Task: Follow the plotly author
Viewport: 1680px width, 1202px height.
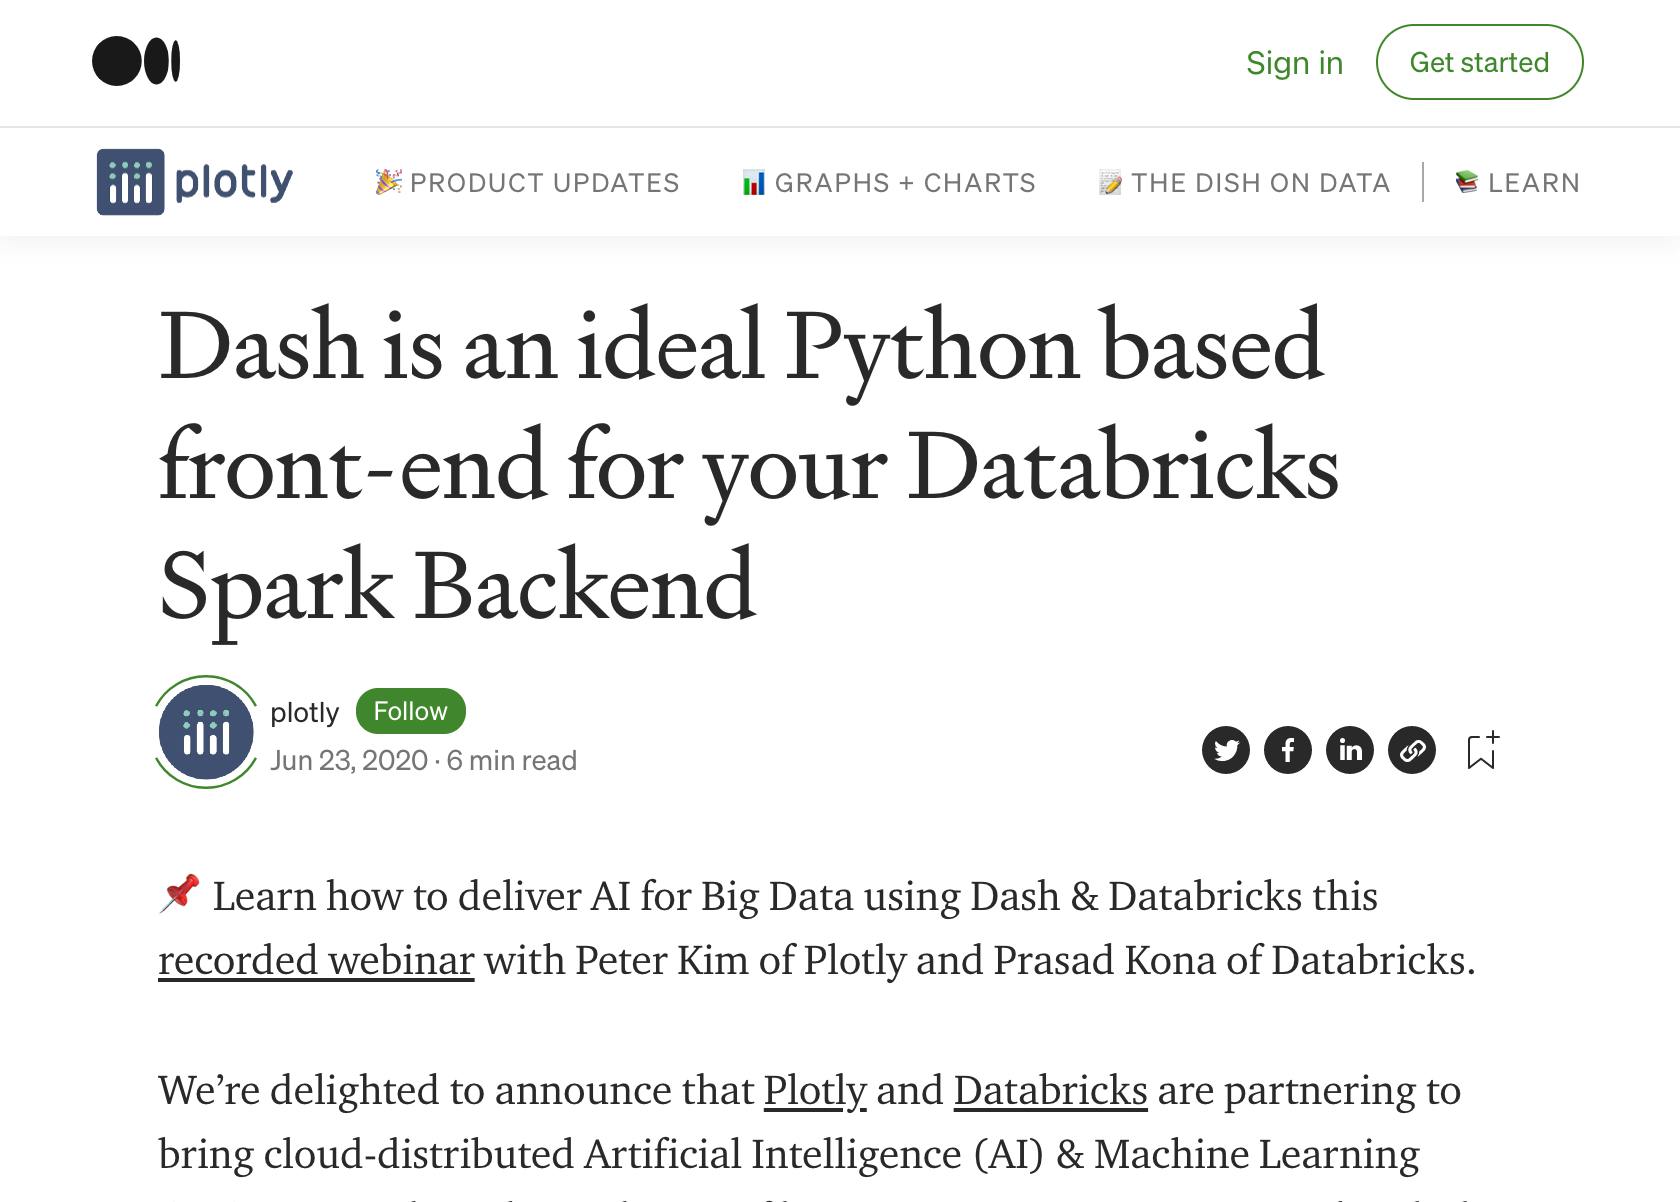Action: 410,711
